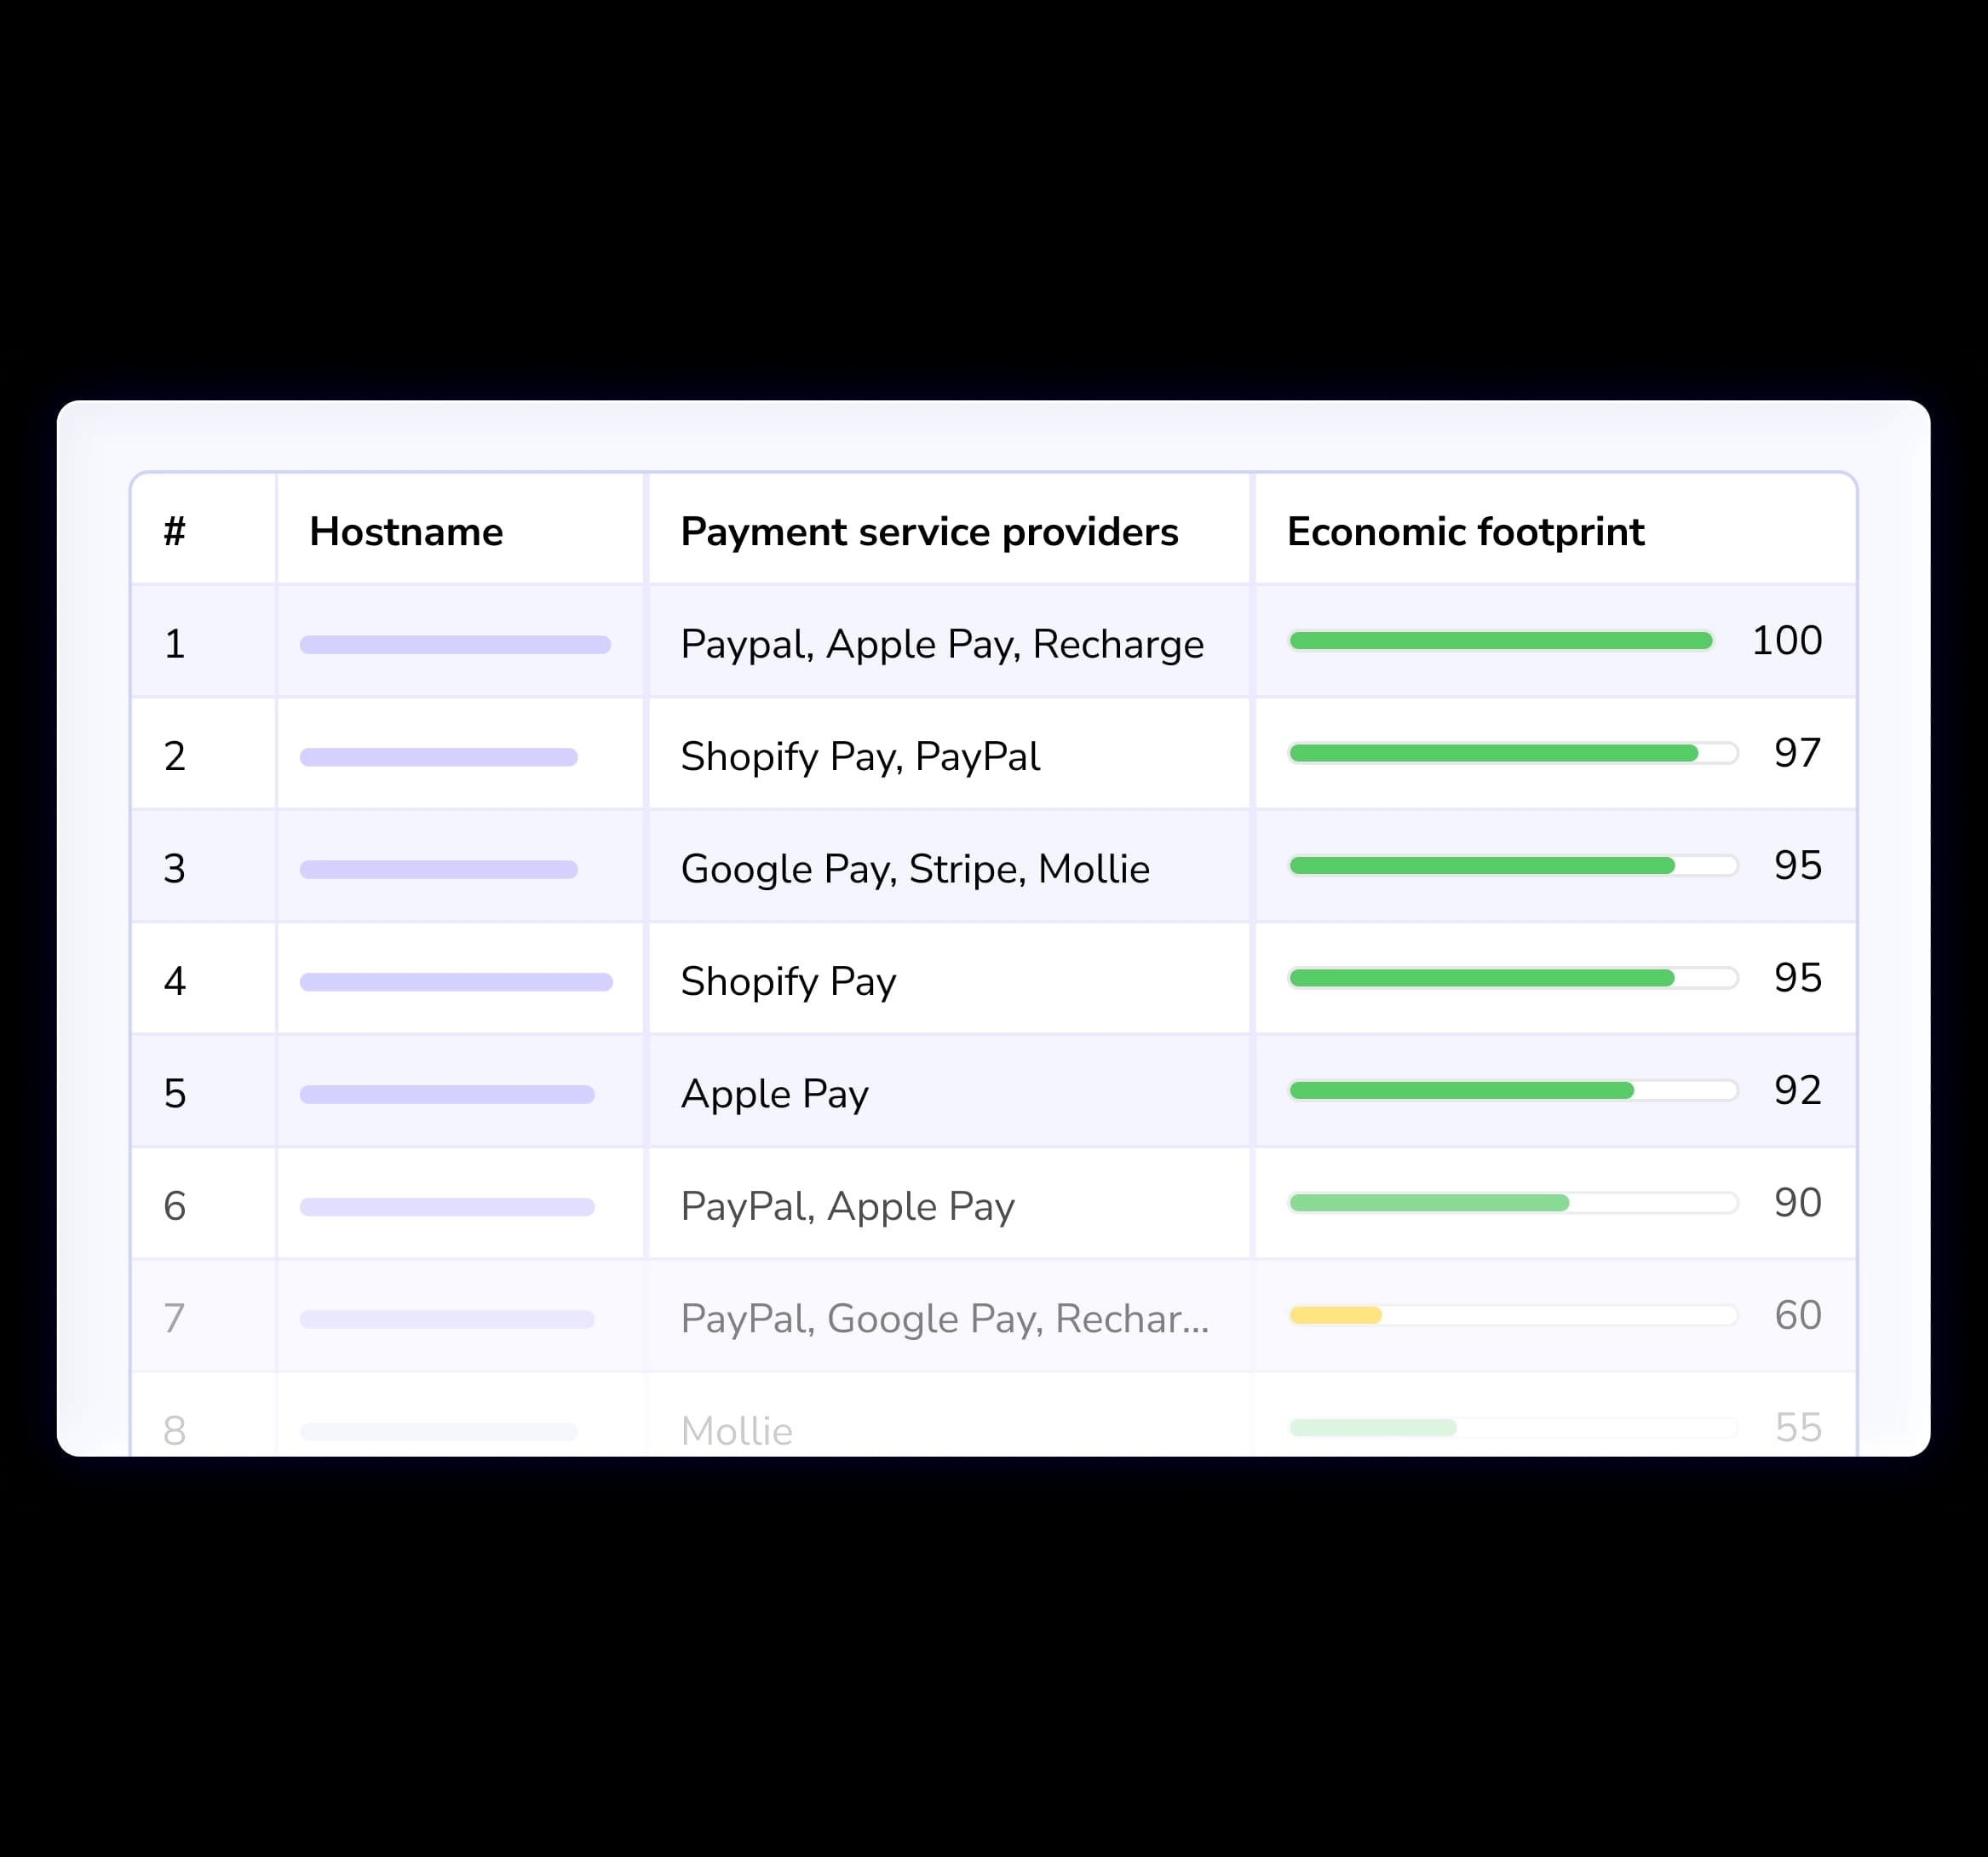Click the Hostname column header
1988x1857 pixels.
coord(406,532)
